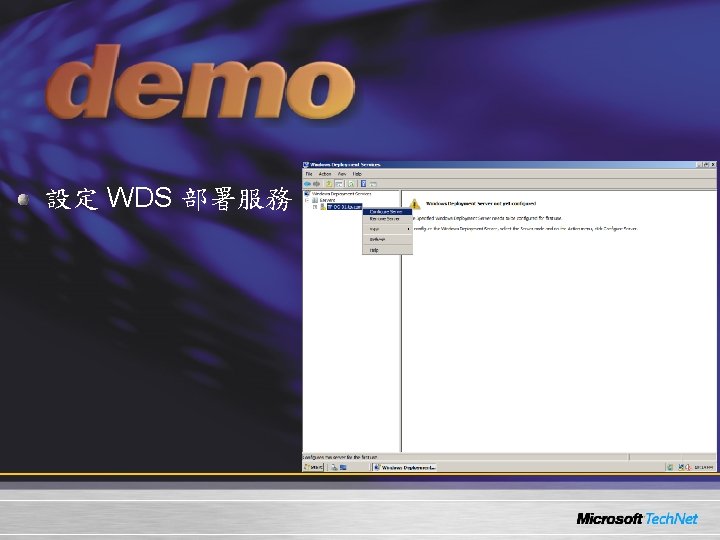The image size is (720, 540).
Task: Choose Refresh from context menu
Action: coord(387,240)
